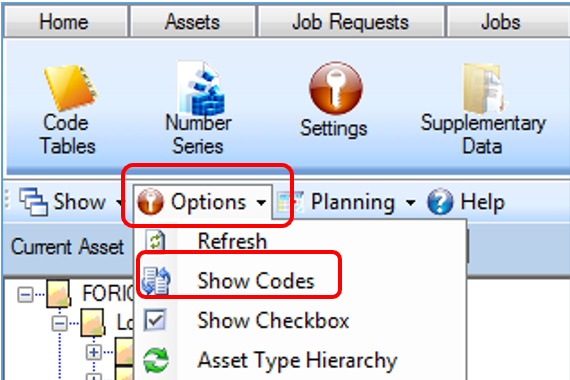This screenshot has height=380, width=570.
Task: Click the blue Help question mark icon
Action: 440,201
